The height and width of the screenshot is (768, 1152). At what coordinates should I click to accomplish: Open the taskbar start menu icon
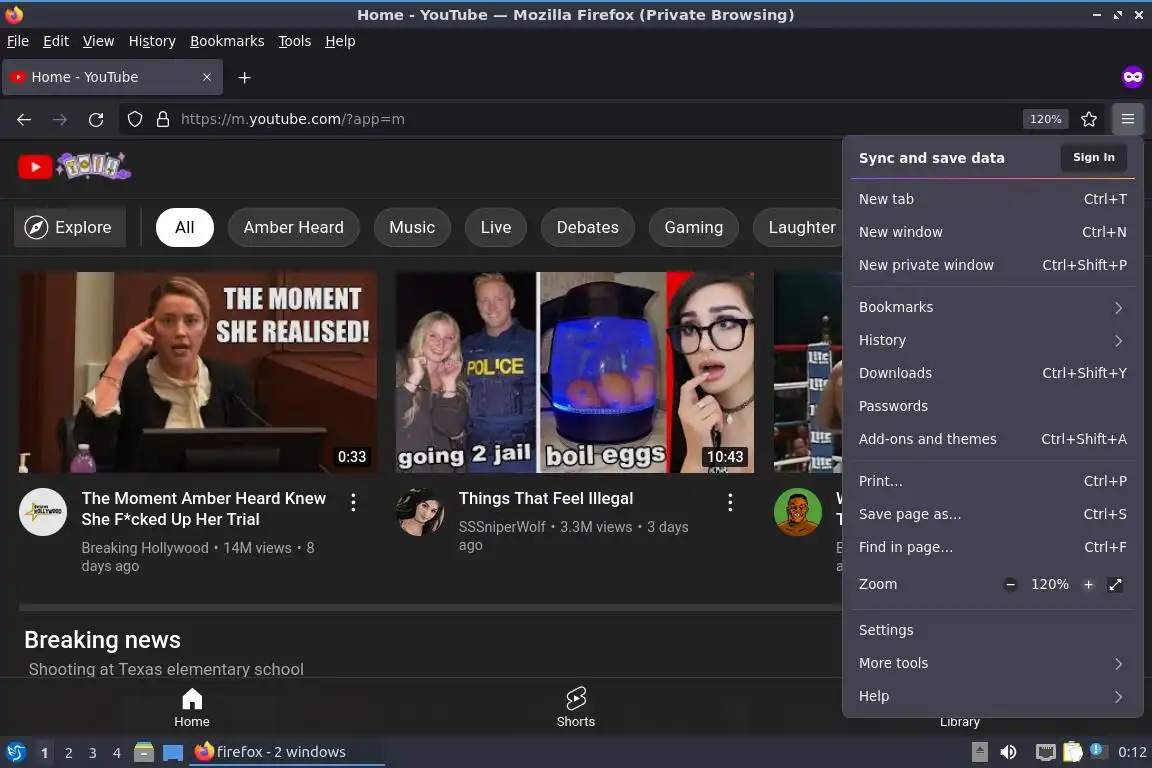click(x=15, y=752)
